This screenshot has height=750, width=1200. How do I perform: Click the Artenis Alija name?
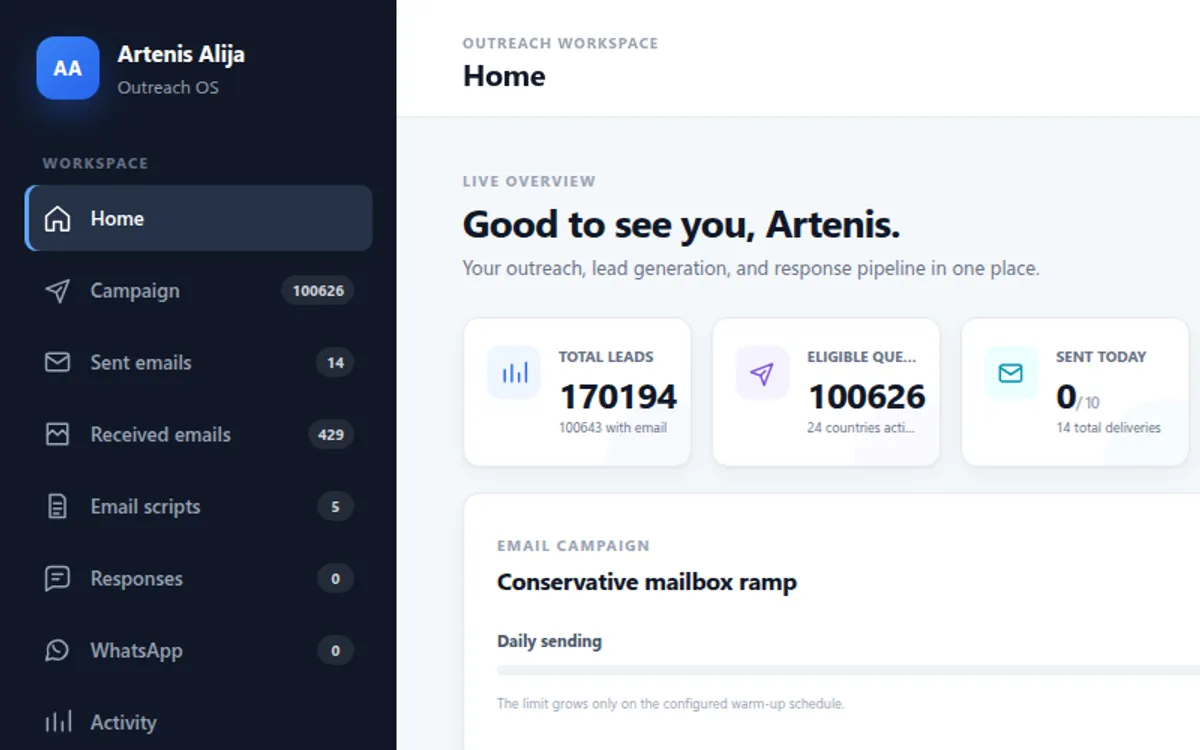pyautogui.click(x=181, y=54)
